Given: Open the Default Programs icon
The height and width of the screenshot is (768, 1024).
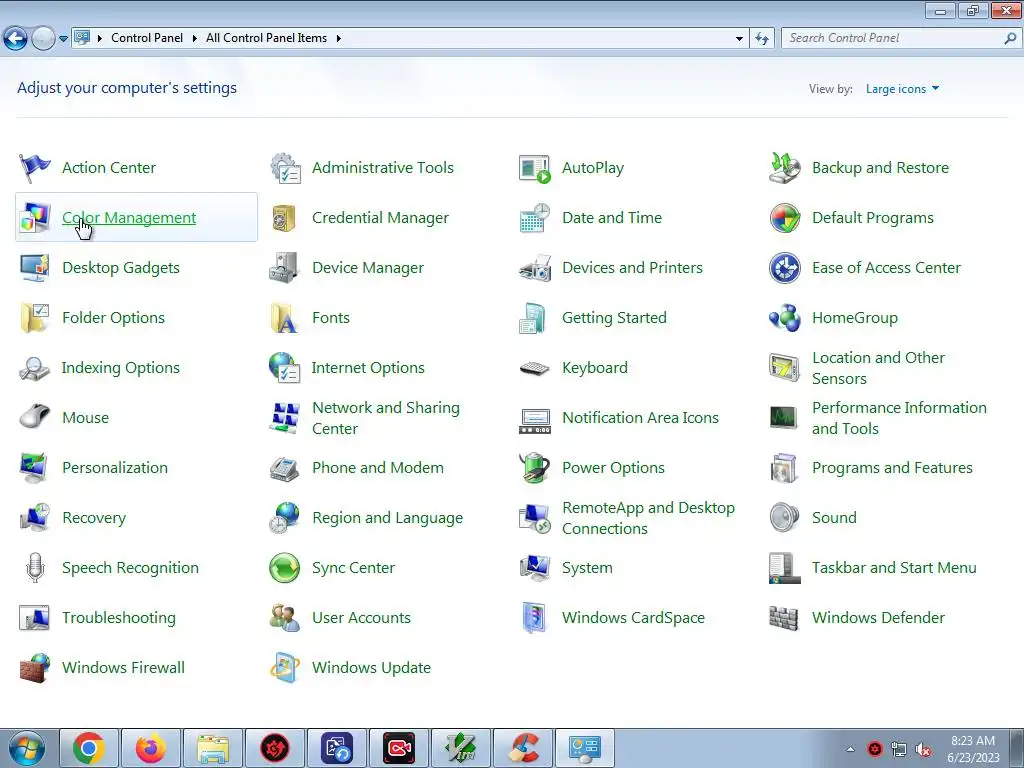Looking at the screenshot, I should click(784, 218).
